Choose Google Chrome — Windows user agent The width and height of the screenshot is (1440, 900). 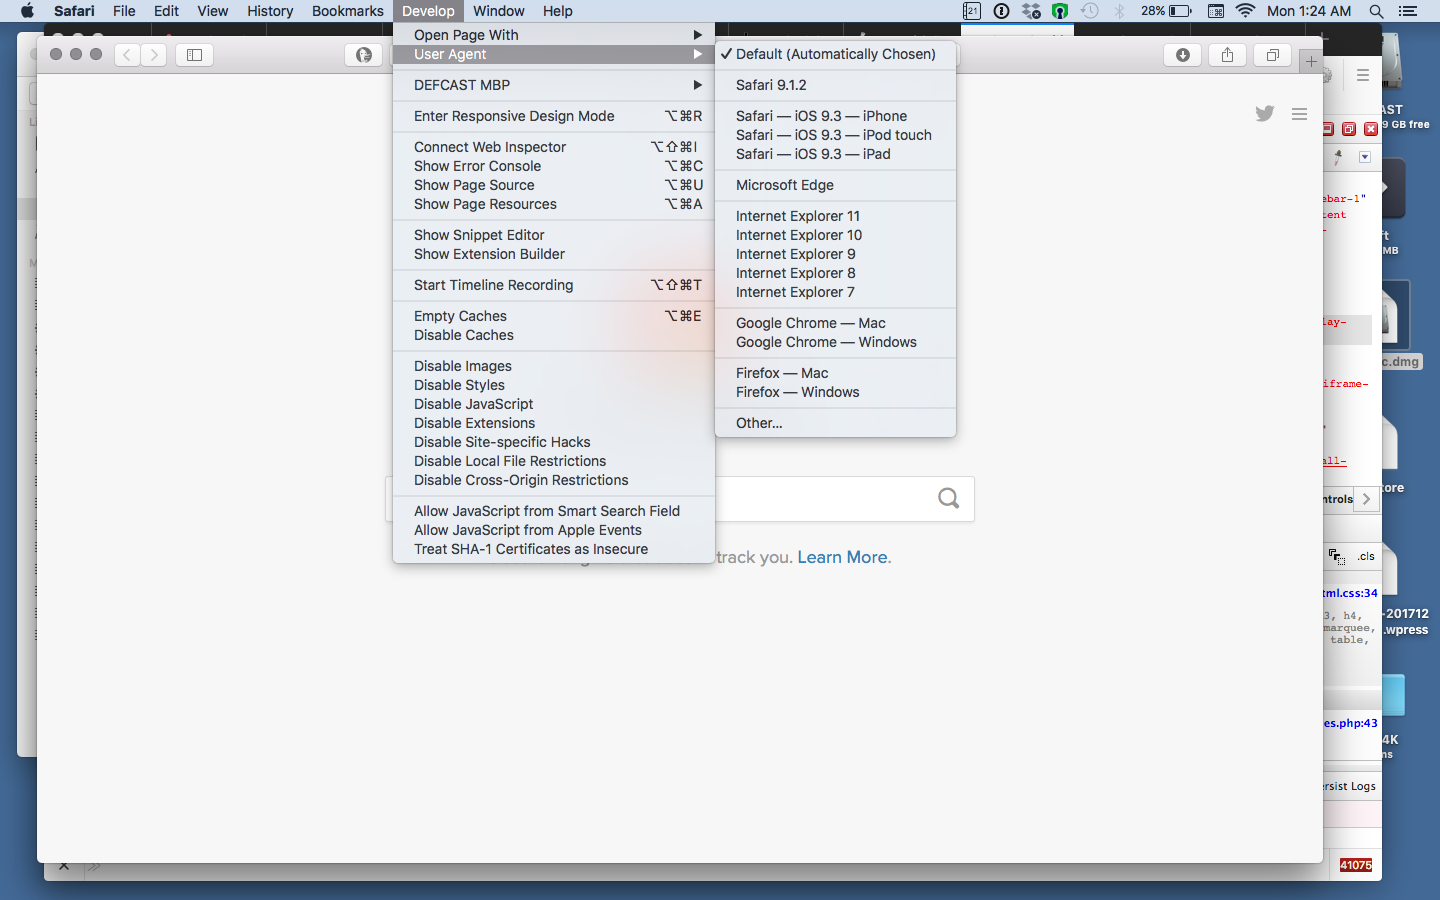click(836, 342)
